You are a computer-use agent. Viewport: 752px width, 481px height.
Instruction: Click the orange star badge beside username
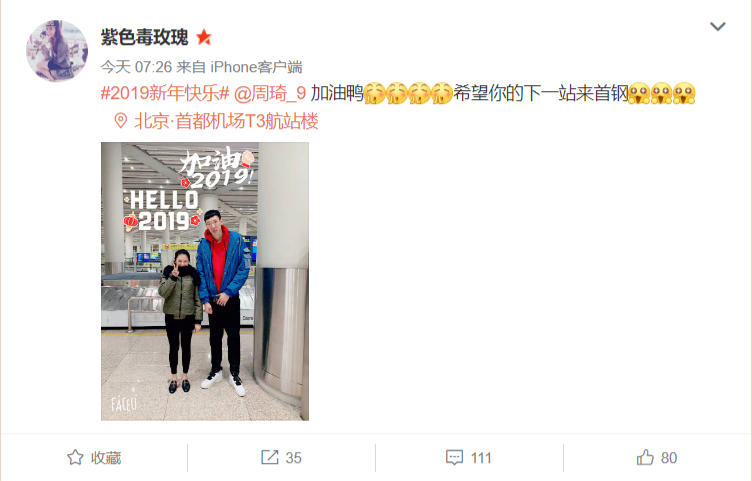point(204,37)
